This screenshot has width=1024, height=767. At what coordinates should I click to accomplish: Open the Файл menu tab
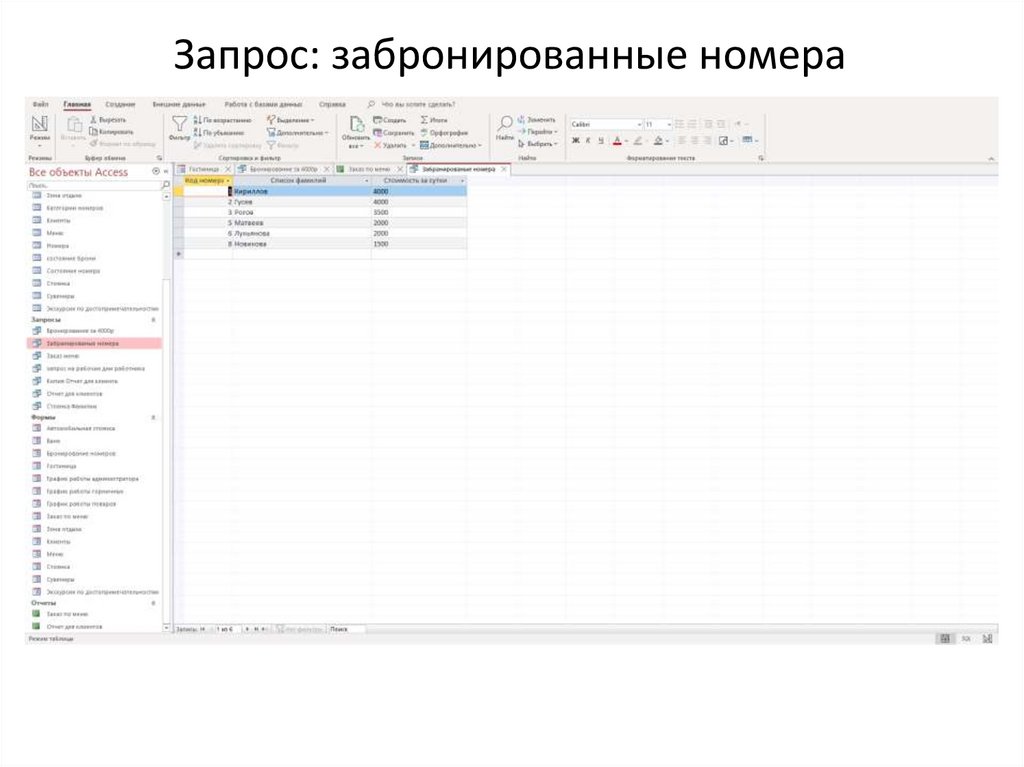[40, 105]
